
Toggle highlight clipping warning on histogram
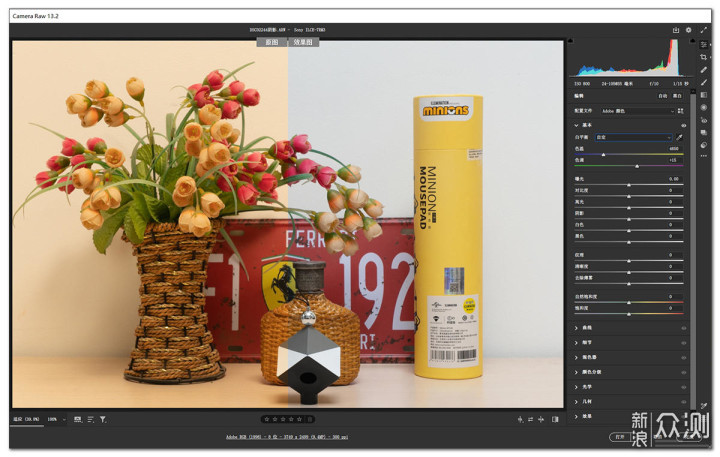point(692,40)
